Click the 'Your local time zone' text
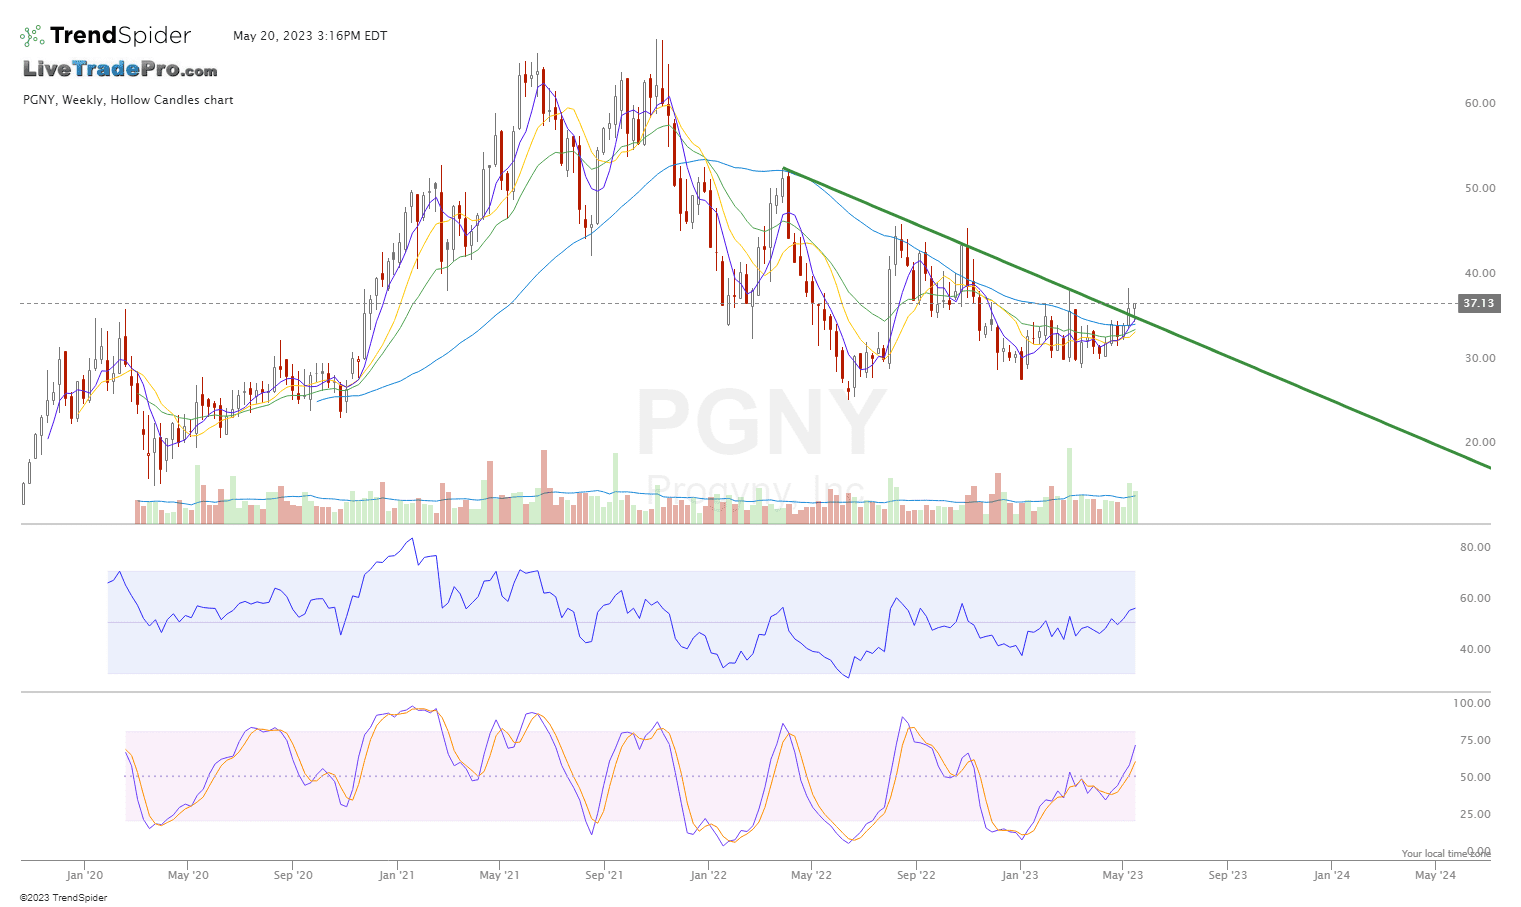Image resolution: width=1521 pixels, height=907 pixels. pos(1445,854)
